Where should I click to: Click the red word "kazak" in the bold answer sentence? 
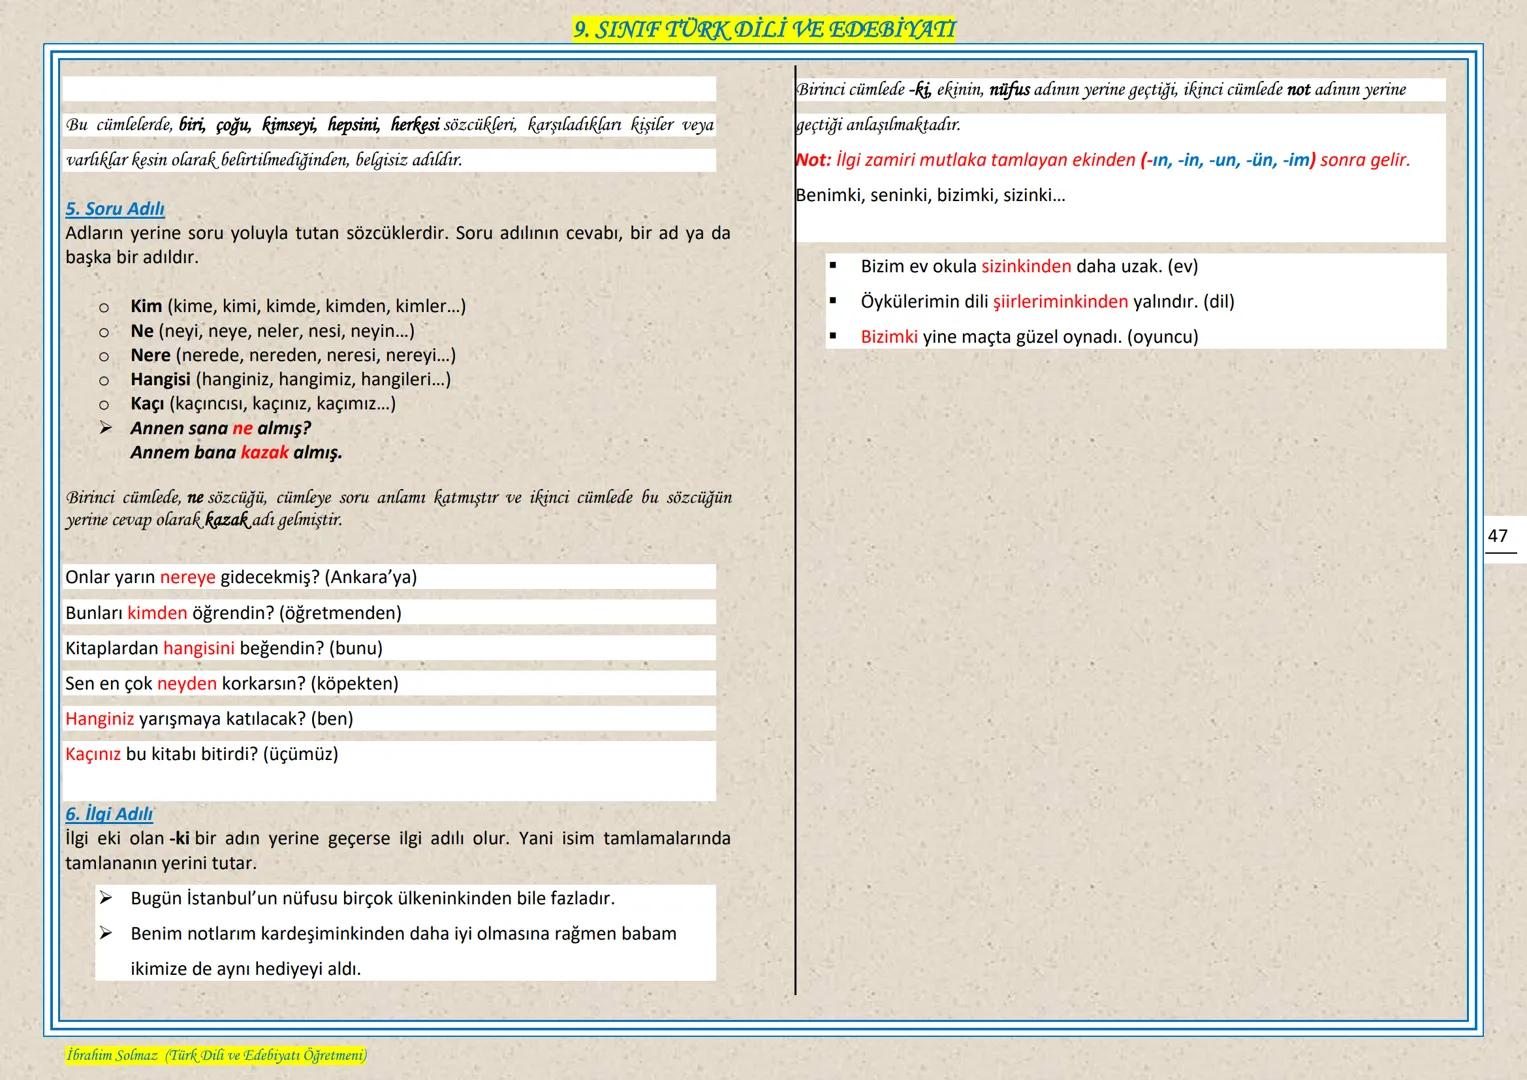(x=264, y=452)
